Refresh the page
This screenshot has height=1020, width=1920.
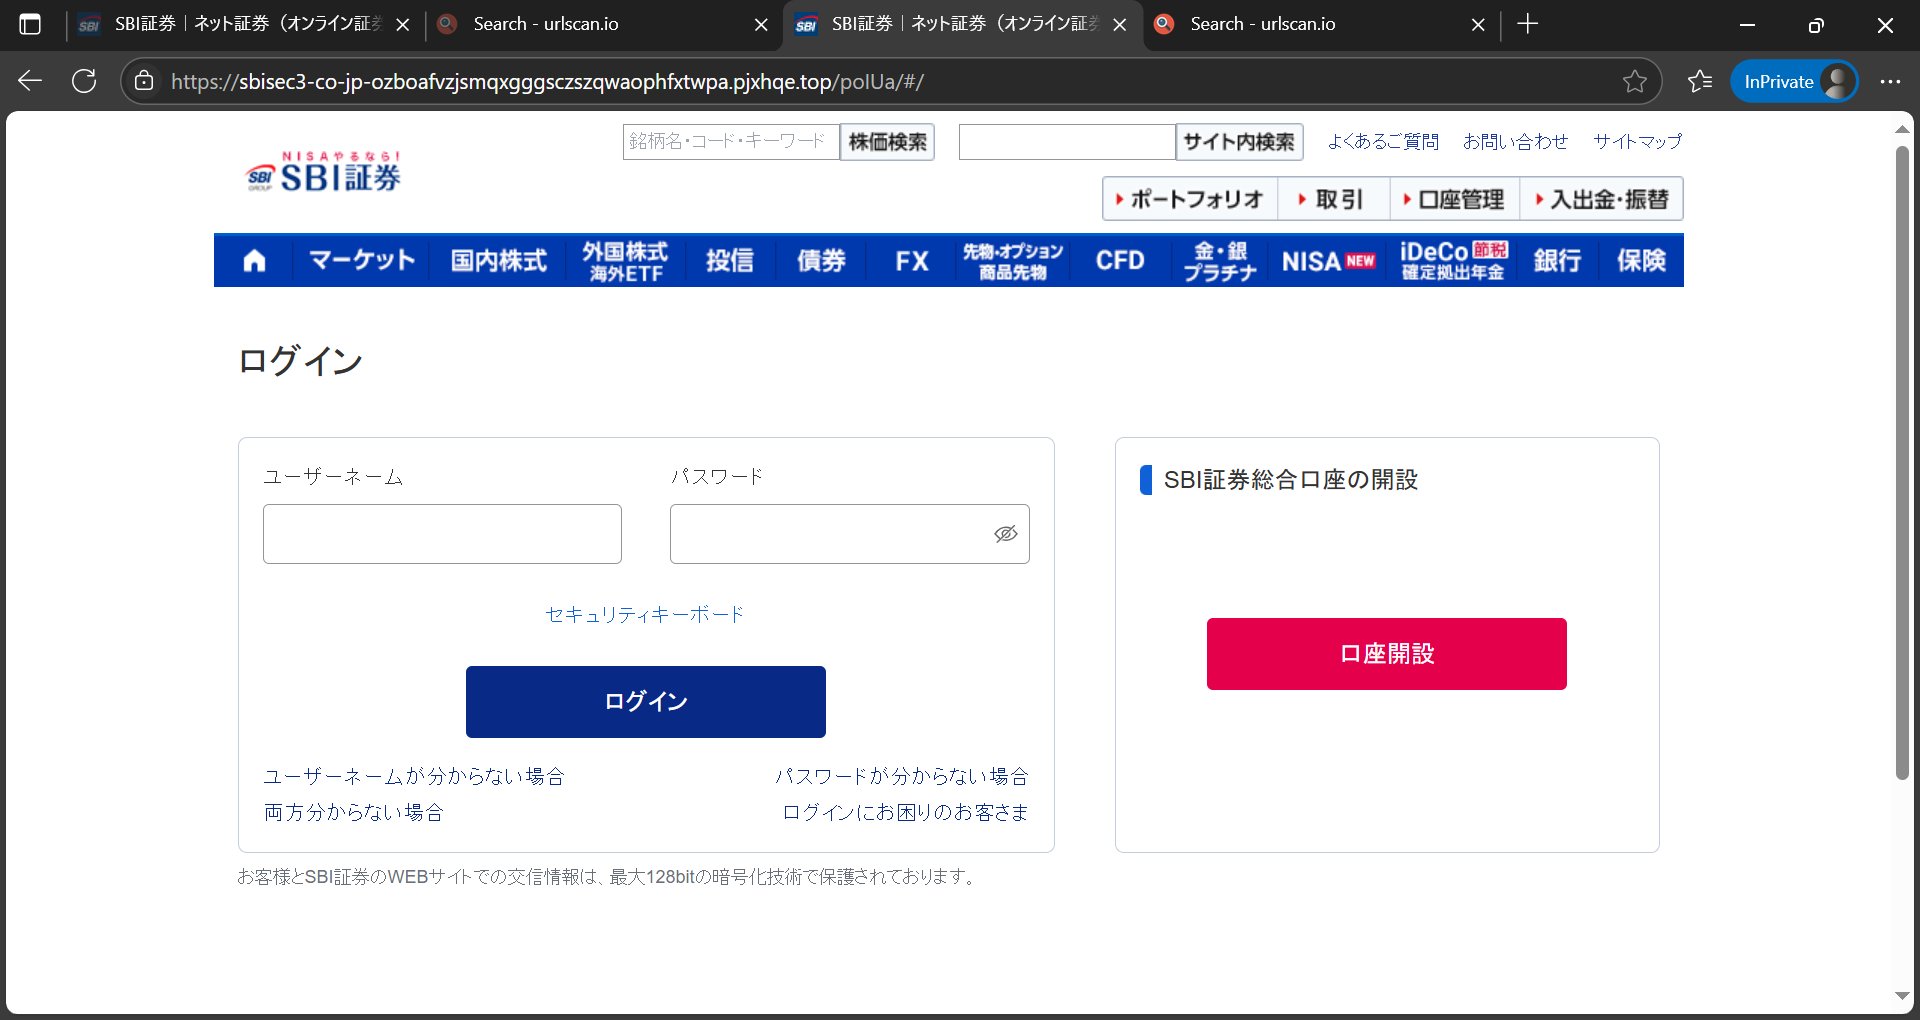[84, 81]
